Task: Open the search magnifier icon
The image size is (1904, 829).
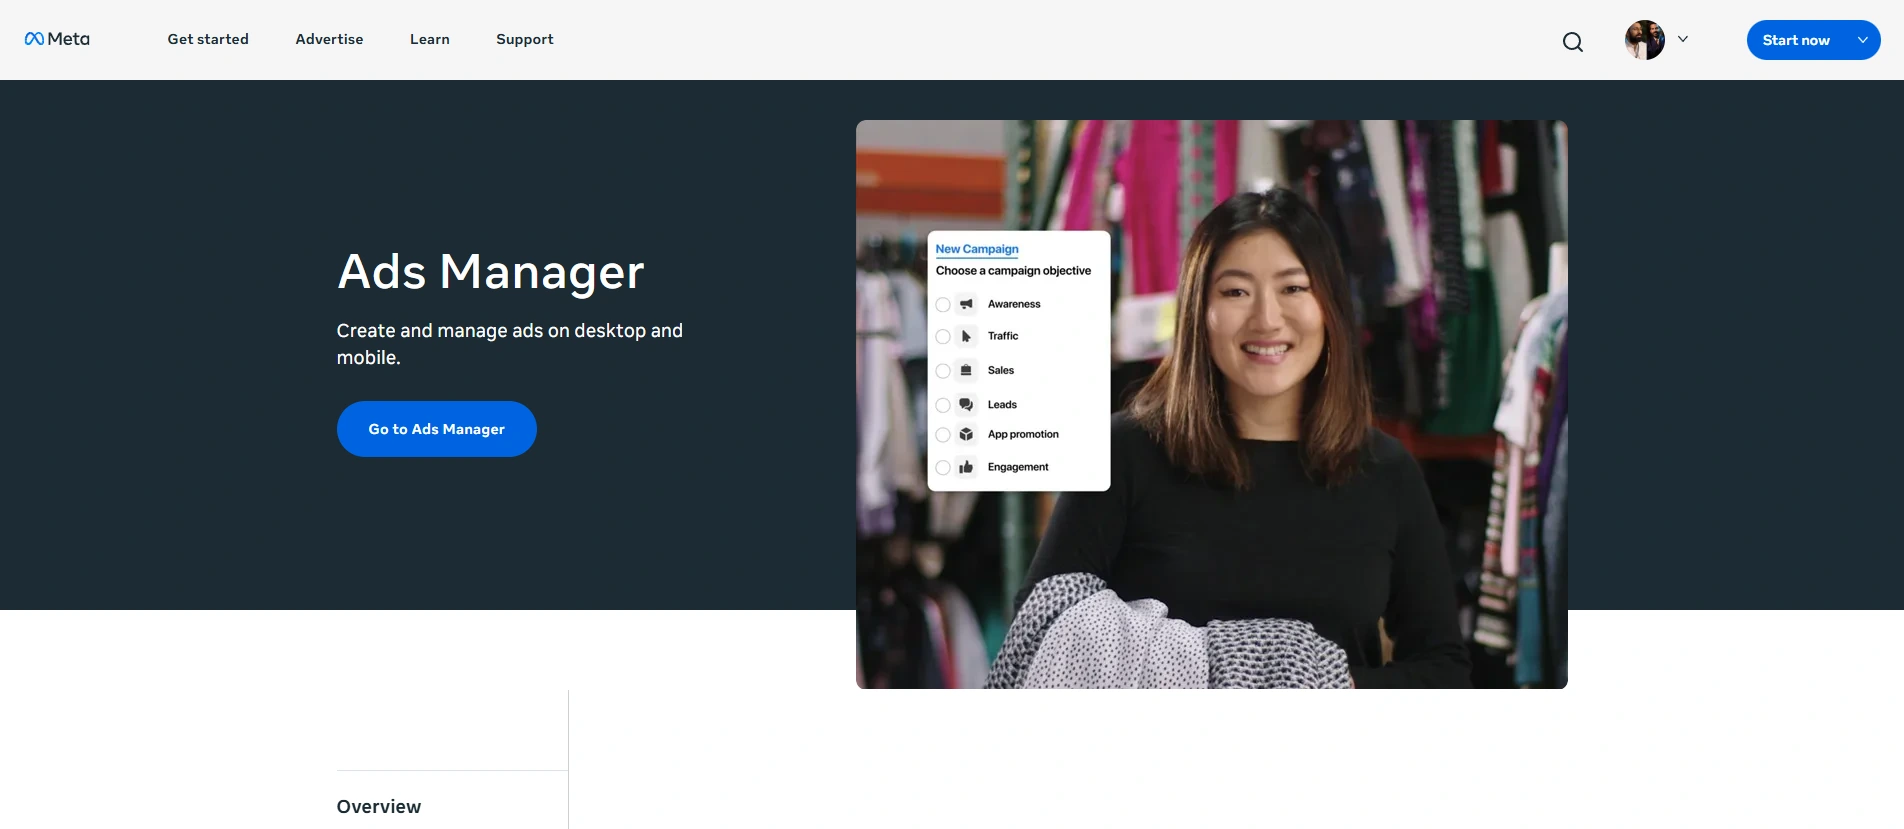Action: (1573, 41)
